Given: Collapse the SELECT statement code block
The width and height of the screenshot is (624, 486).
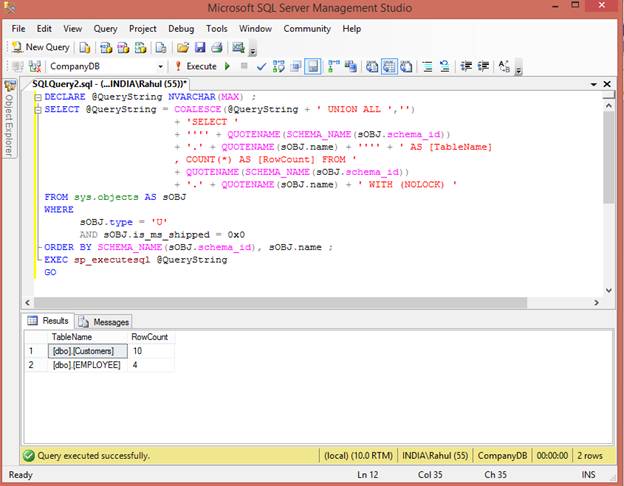Looking at the screenshot, I should pos(37,110).
